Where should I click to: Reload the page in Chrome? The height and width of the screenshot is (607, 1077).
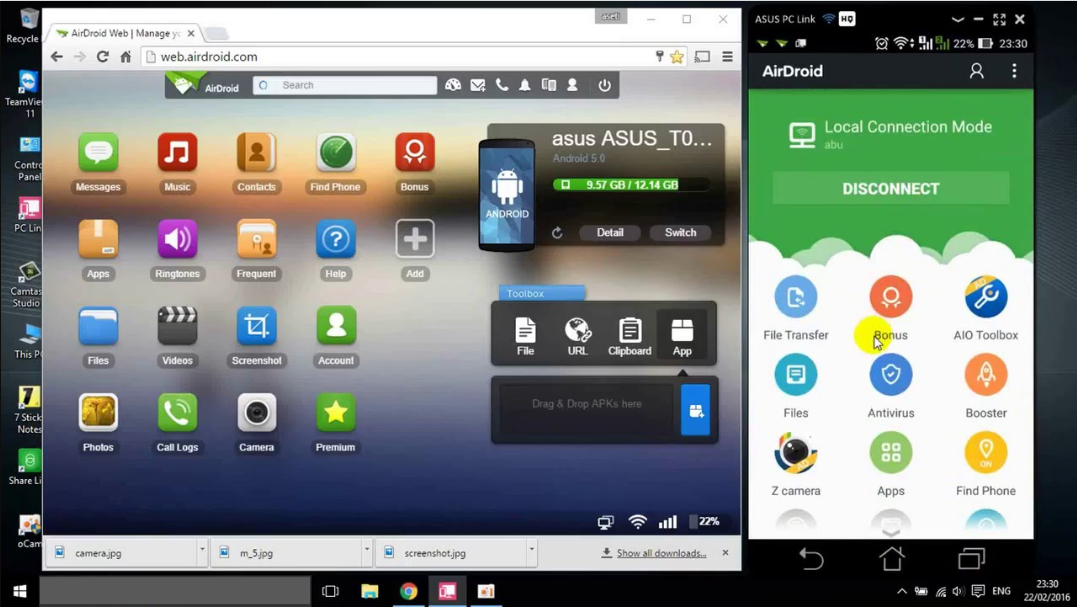tap(102, 57)
